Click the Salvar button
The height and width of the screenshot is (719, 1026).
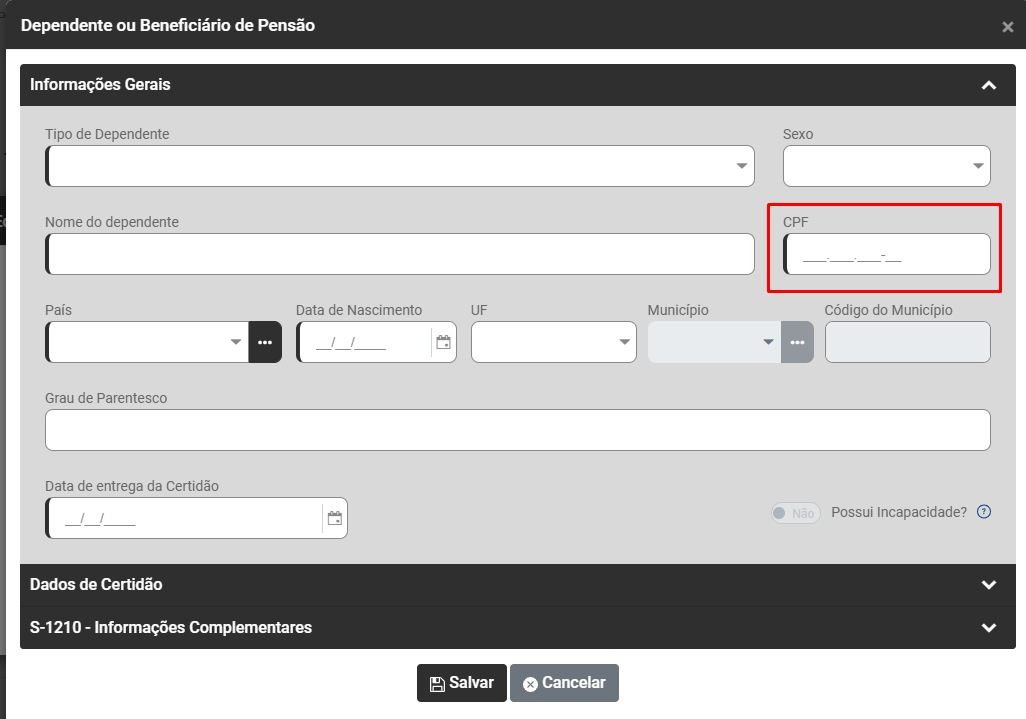[x=462, y=683]
